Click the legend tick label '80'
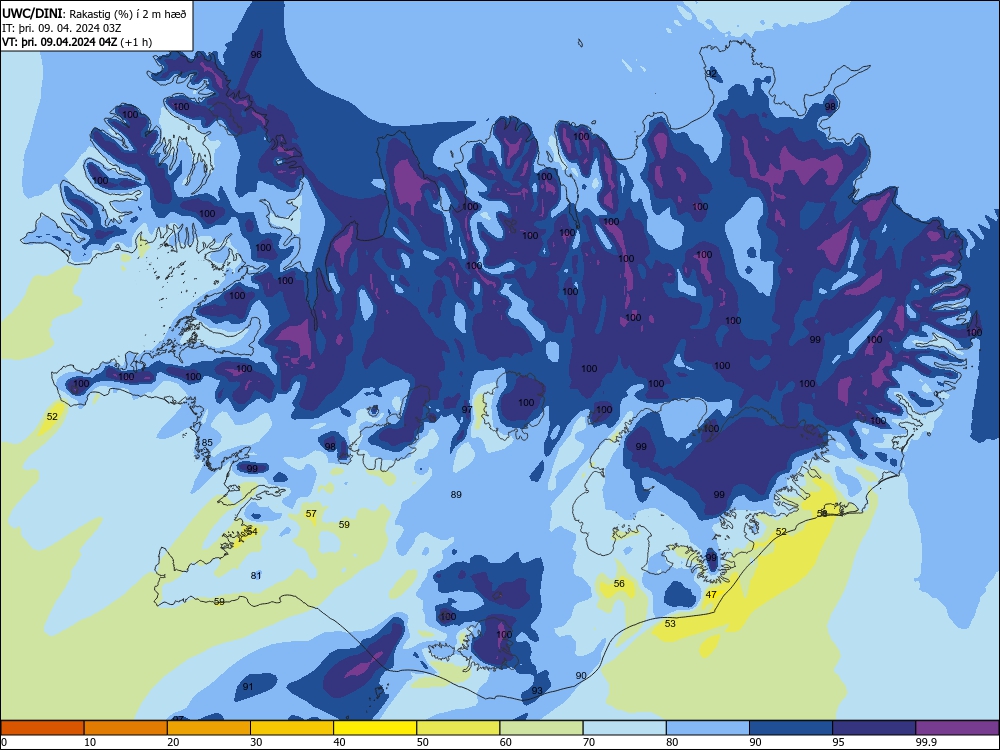Screen dimensions: 1000x750 672,742
